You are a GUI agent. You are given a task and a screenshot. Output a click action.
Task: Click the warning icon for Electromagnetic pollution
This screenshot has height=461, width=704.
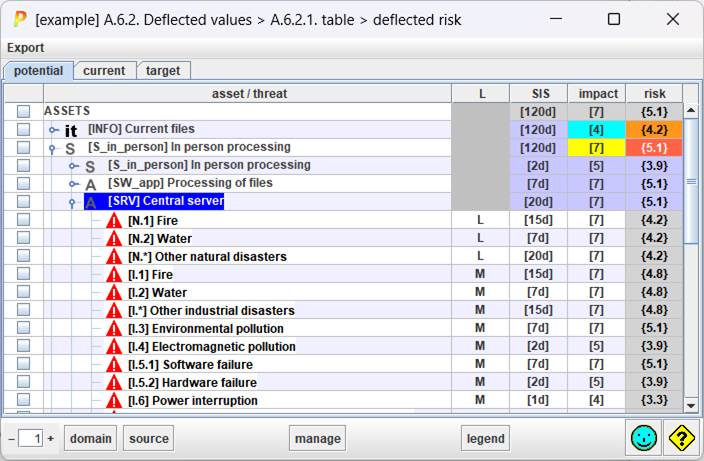click(x=114, y=346)
